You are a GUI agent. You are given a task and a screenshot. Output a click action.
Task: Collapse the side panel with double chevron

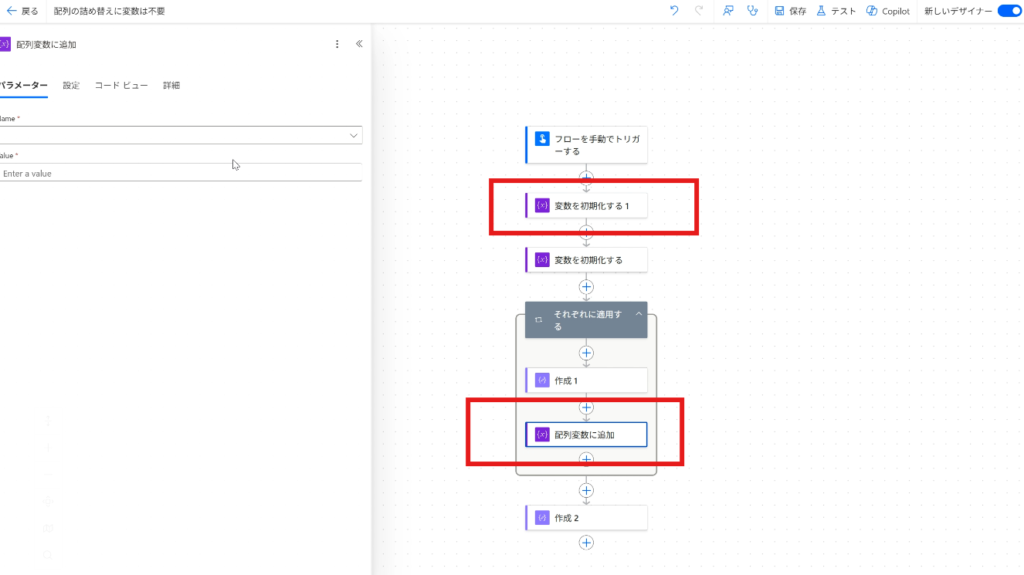pyautogui.click(x=359, y=44)
